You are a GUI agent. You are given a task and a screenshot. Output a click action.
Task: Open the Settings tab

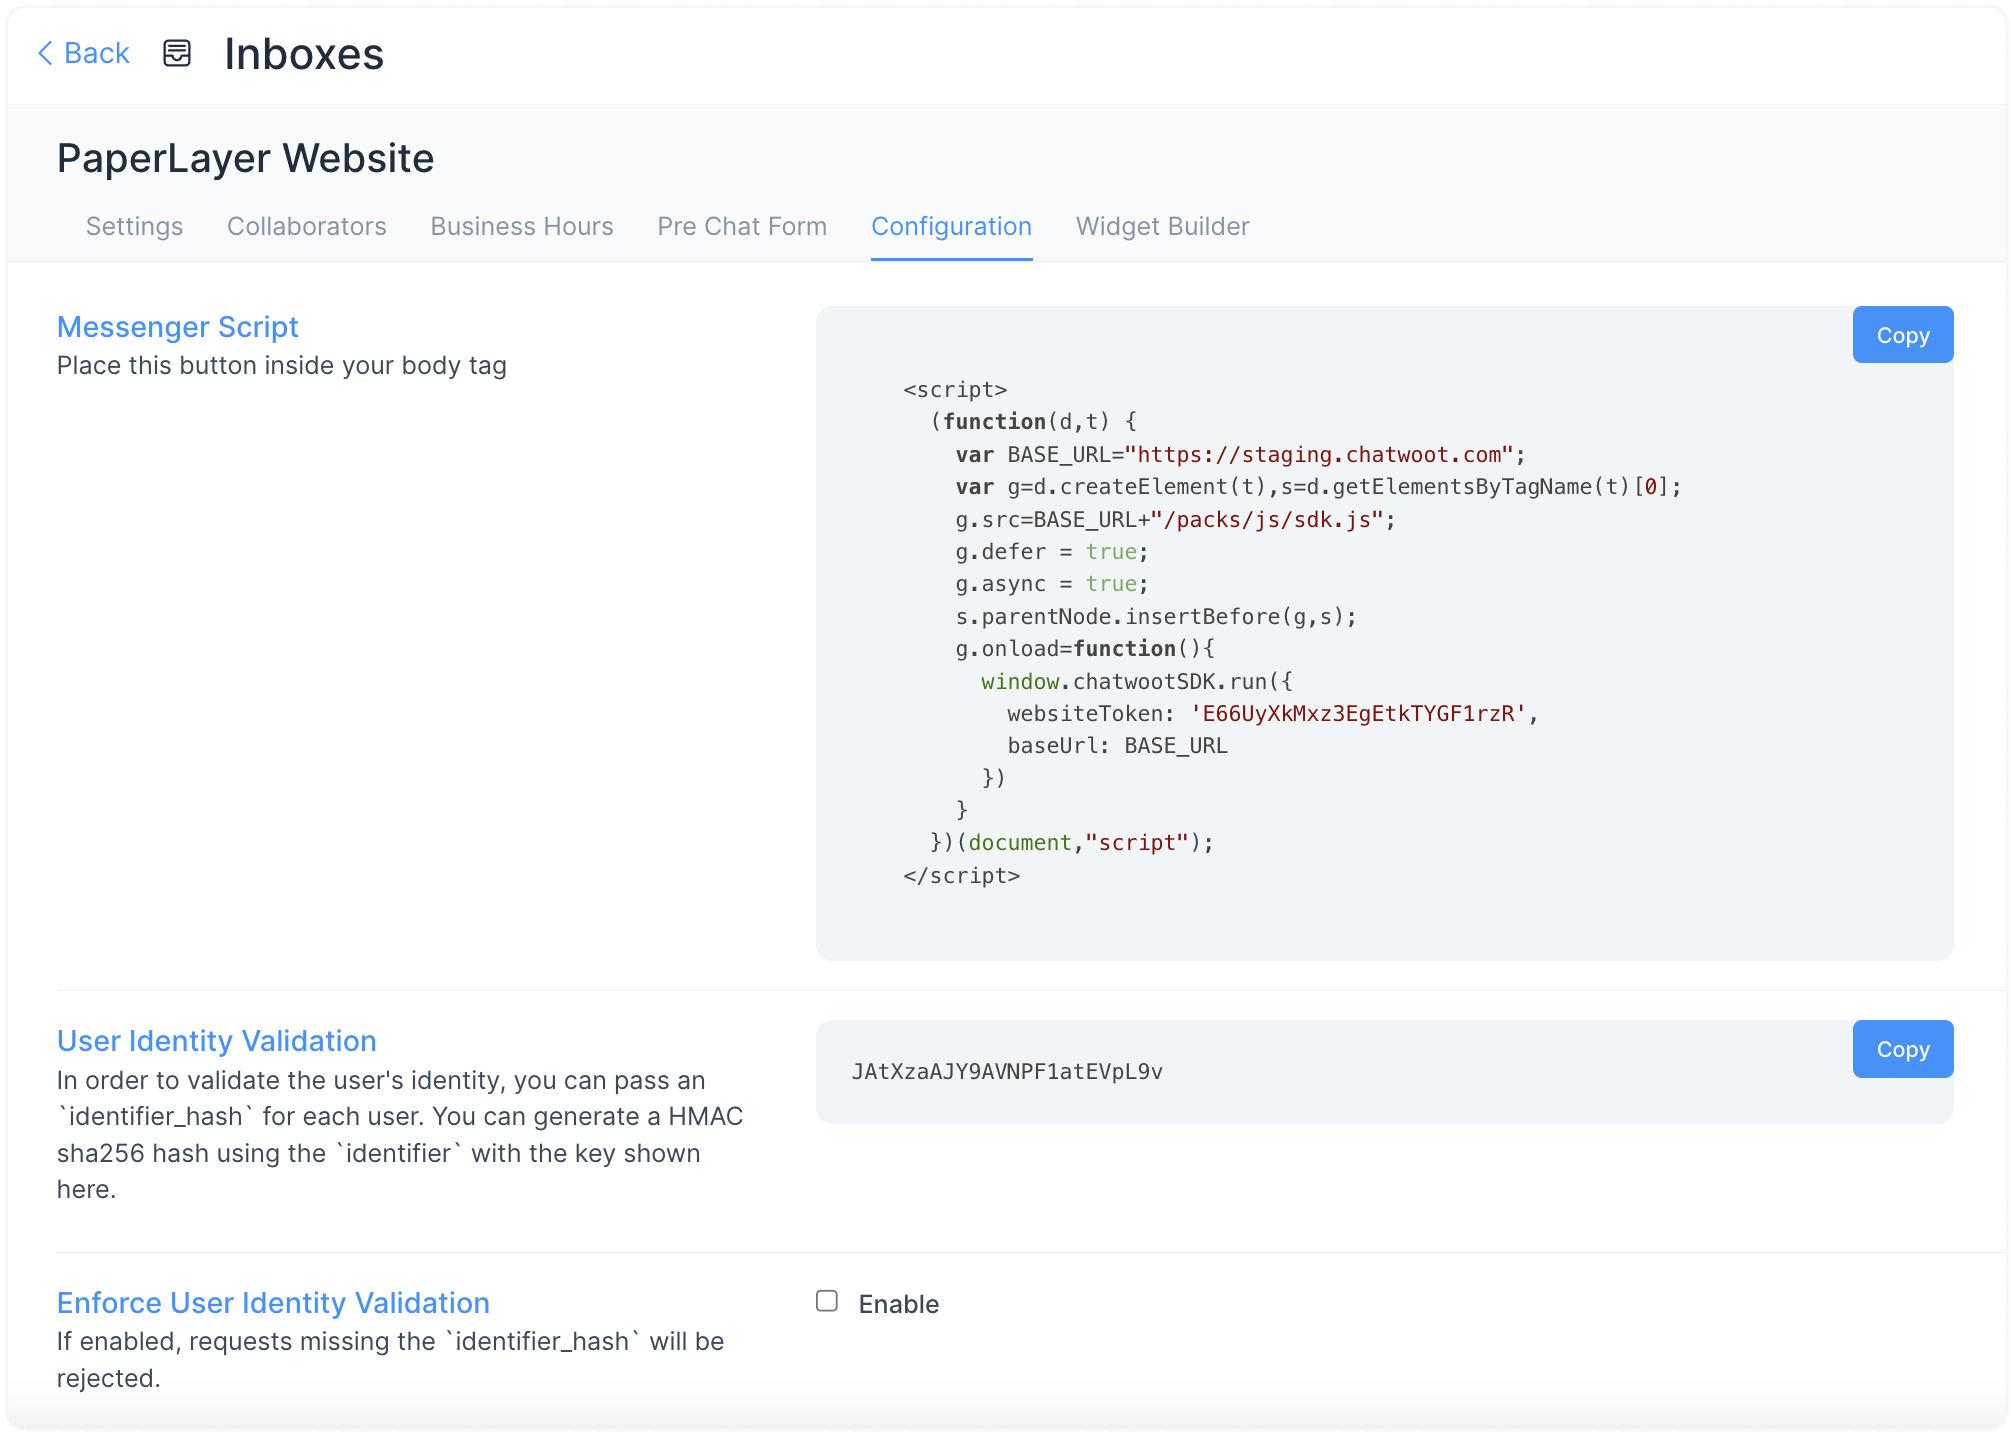coord(134,226)
